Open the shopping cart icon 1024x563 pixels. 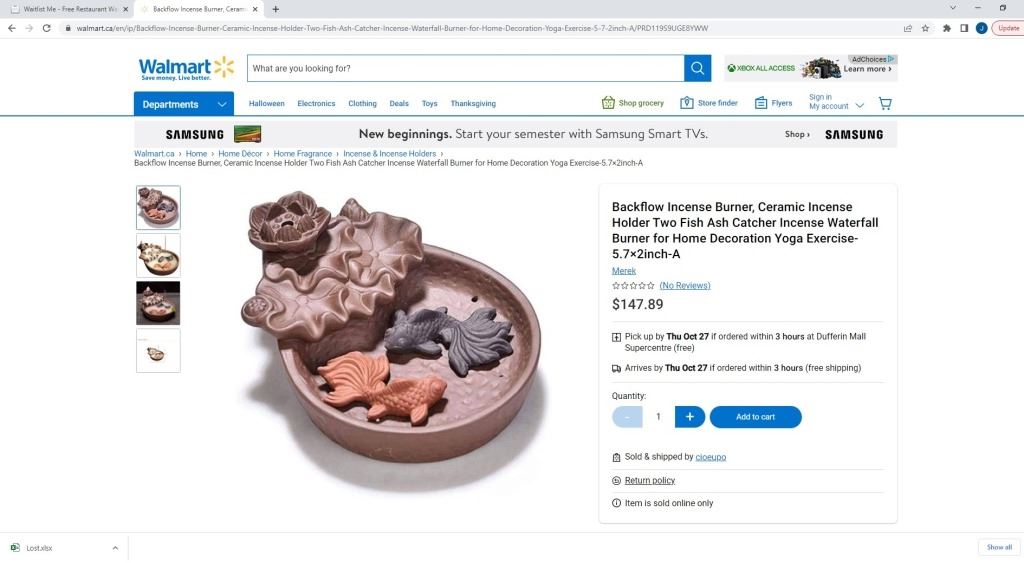[884, 103]
